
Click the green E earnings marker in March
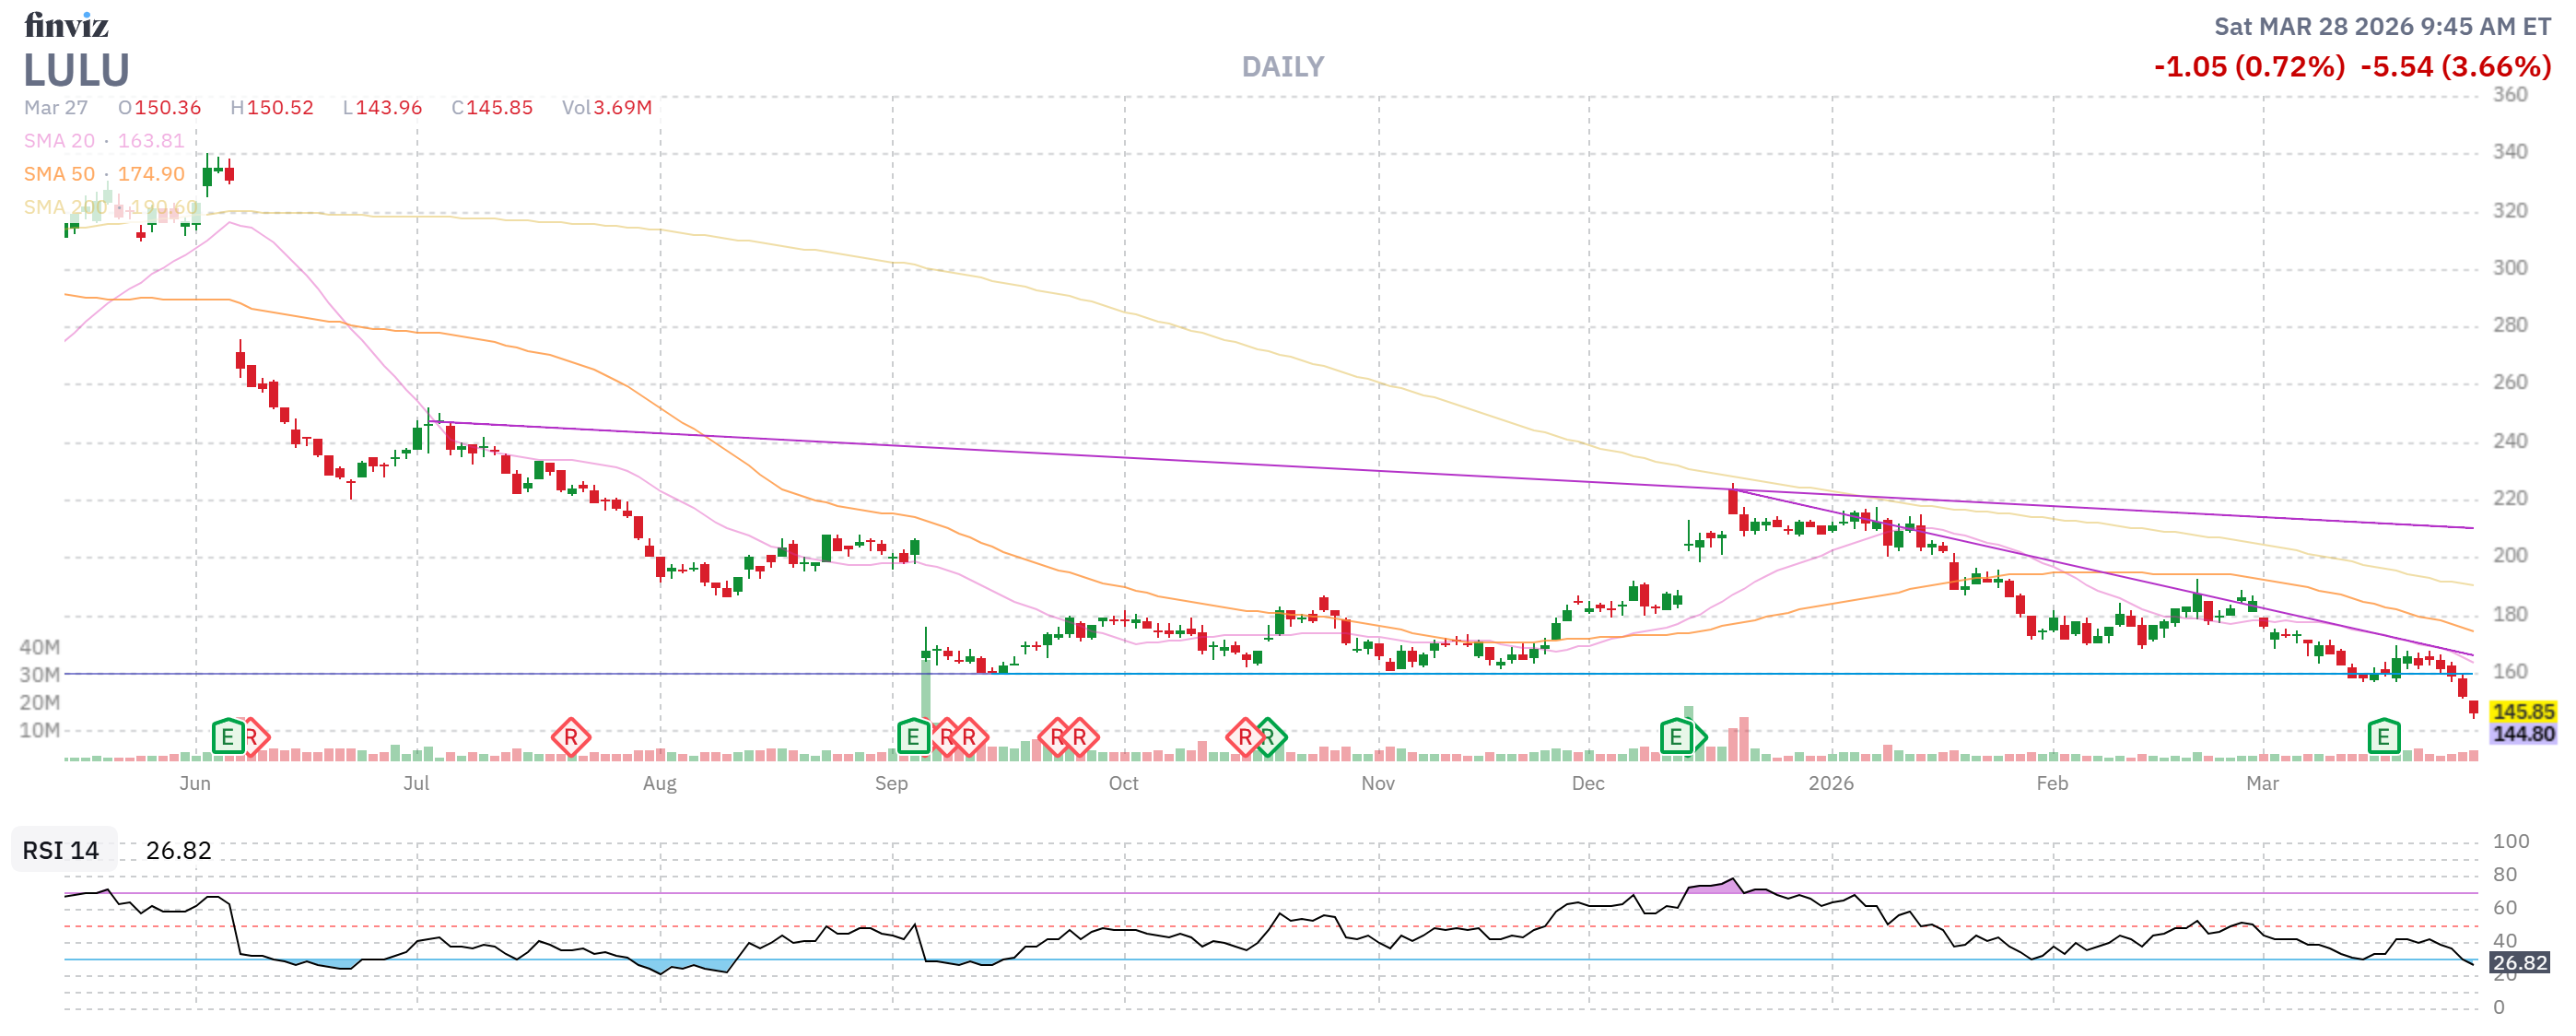click(2383, 738)
